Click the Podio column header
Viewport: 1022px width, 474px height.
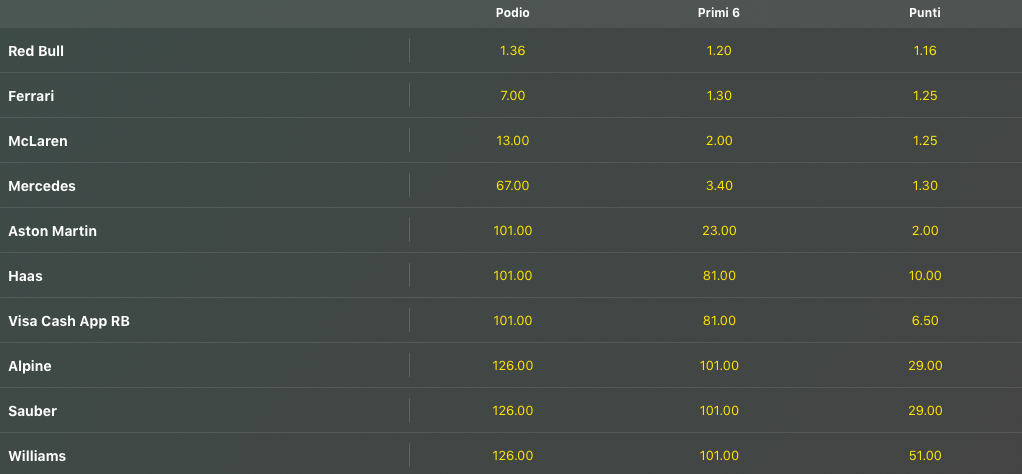[512, 13]
